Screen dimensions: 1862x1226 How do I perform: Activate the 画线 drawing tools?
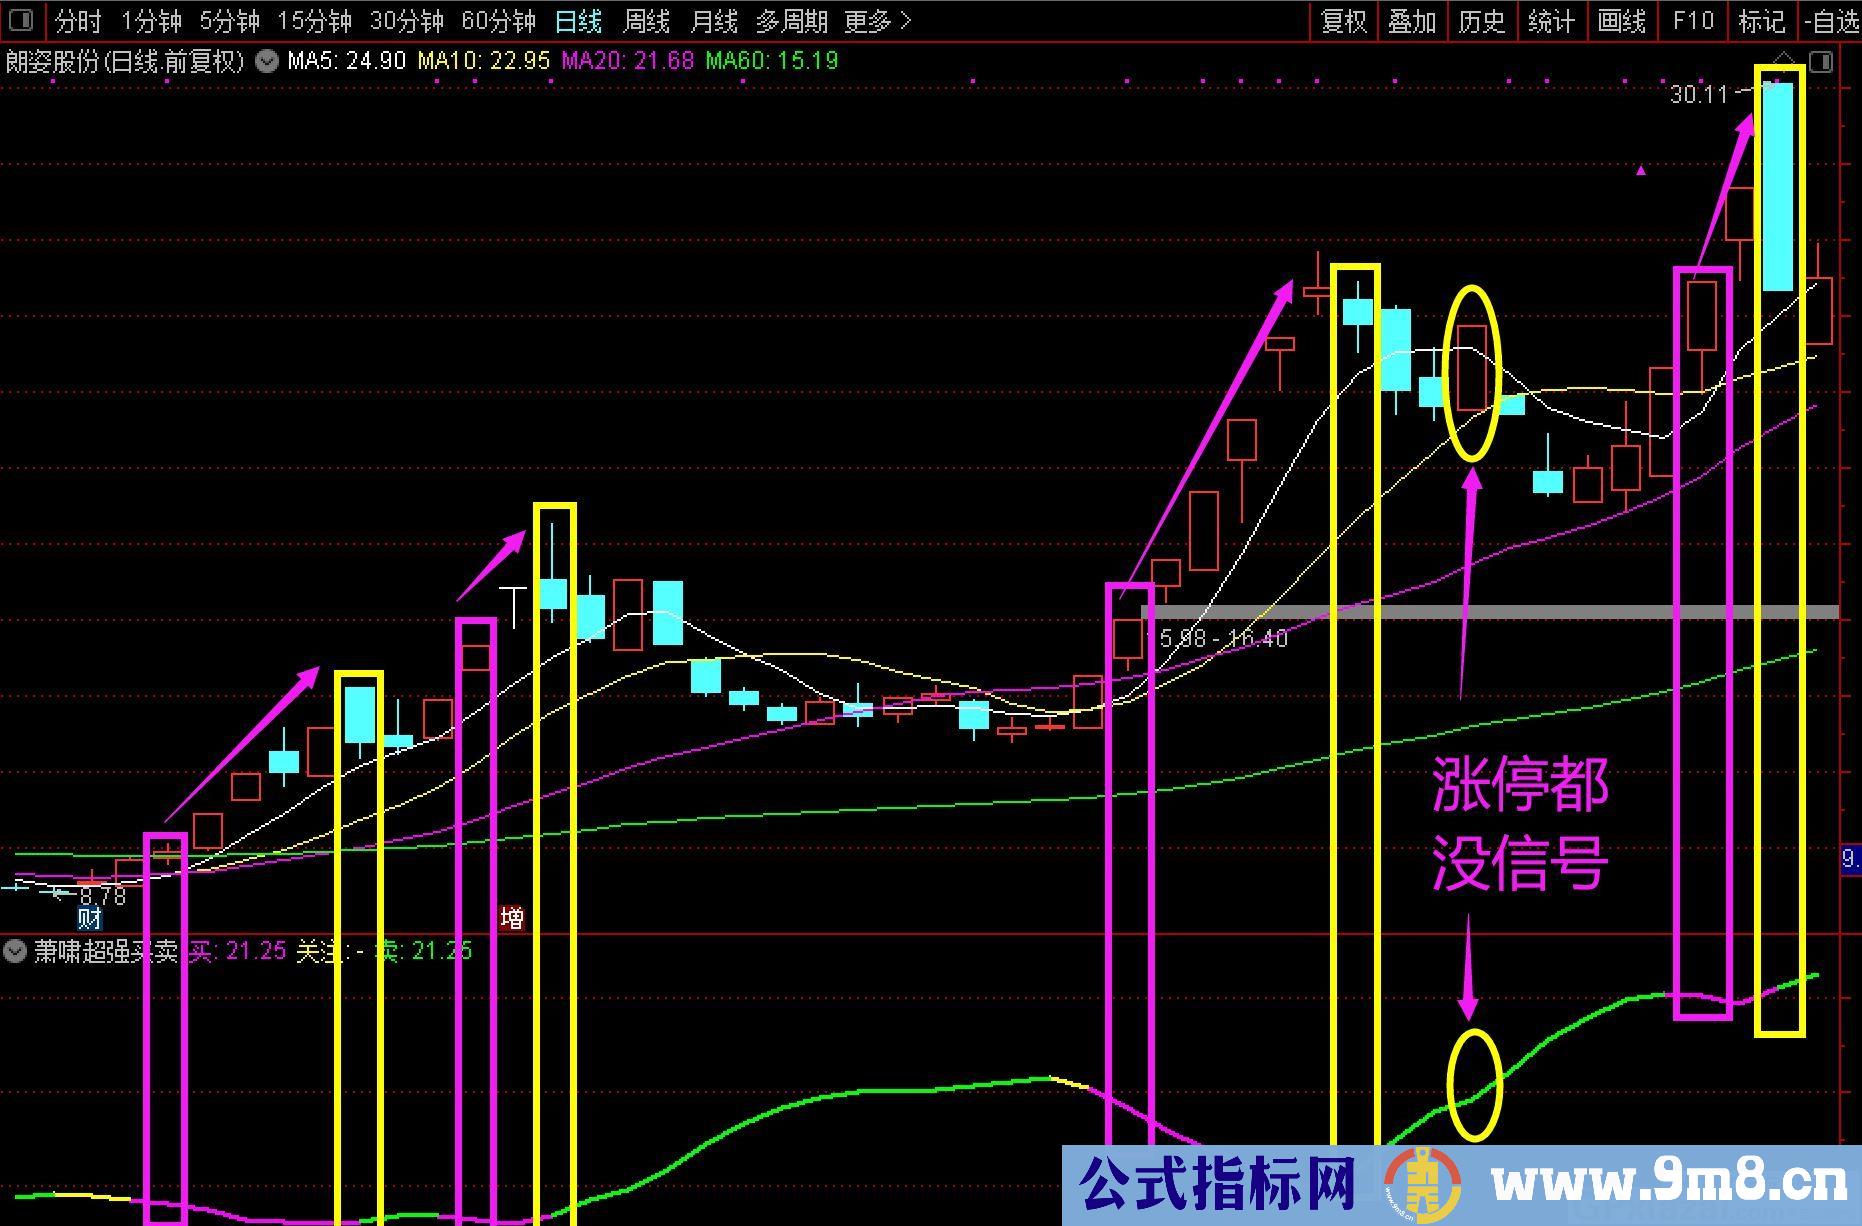(1622, 20)
